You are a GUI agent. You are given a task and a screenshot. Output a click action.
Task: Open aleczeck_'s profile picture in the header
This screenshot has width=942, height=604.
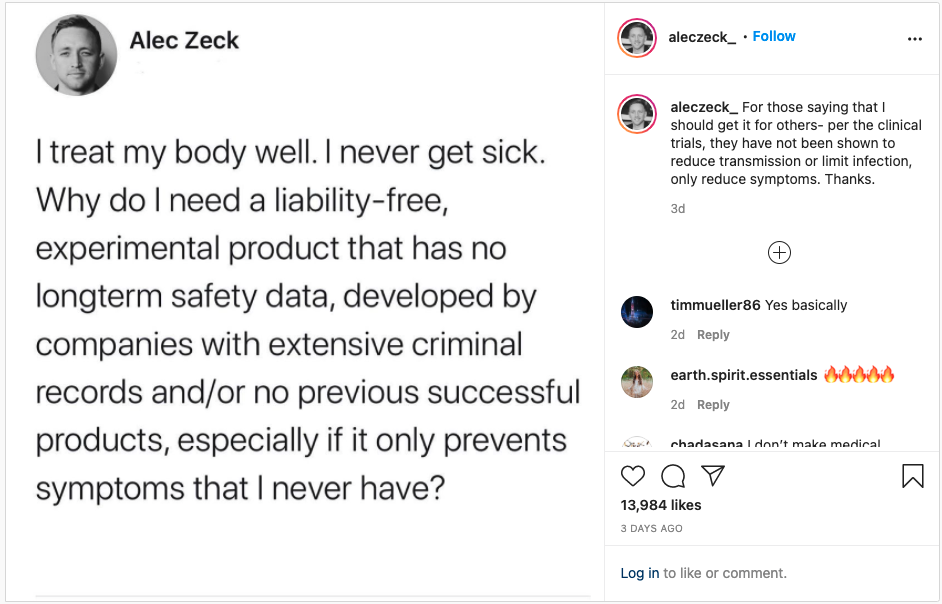tap(637, 36)
